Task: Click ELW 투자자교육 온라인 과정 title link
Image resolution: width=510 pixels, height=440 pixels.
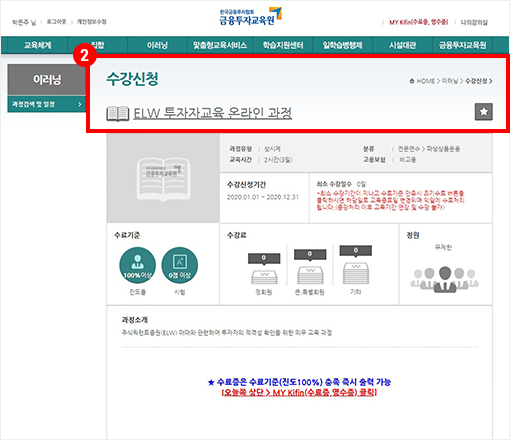Action: point(213,113)
